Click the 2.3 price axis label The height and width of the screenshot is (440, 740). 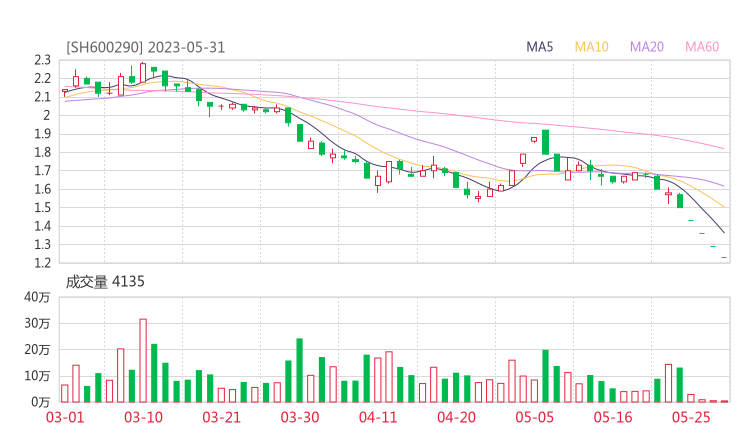point(42,60)
